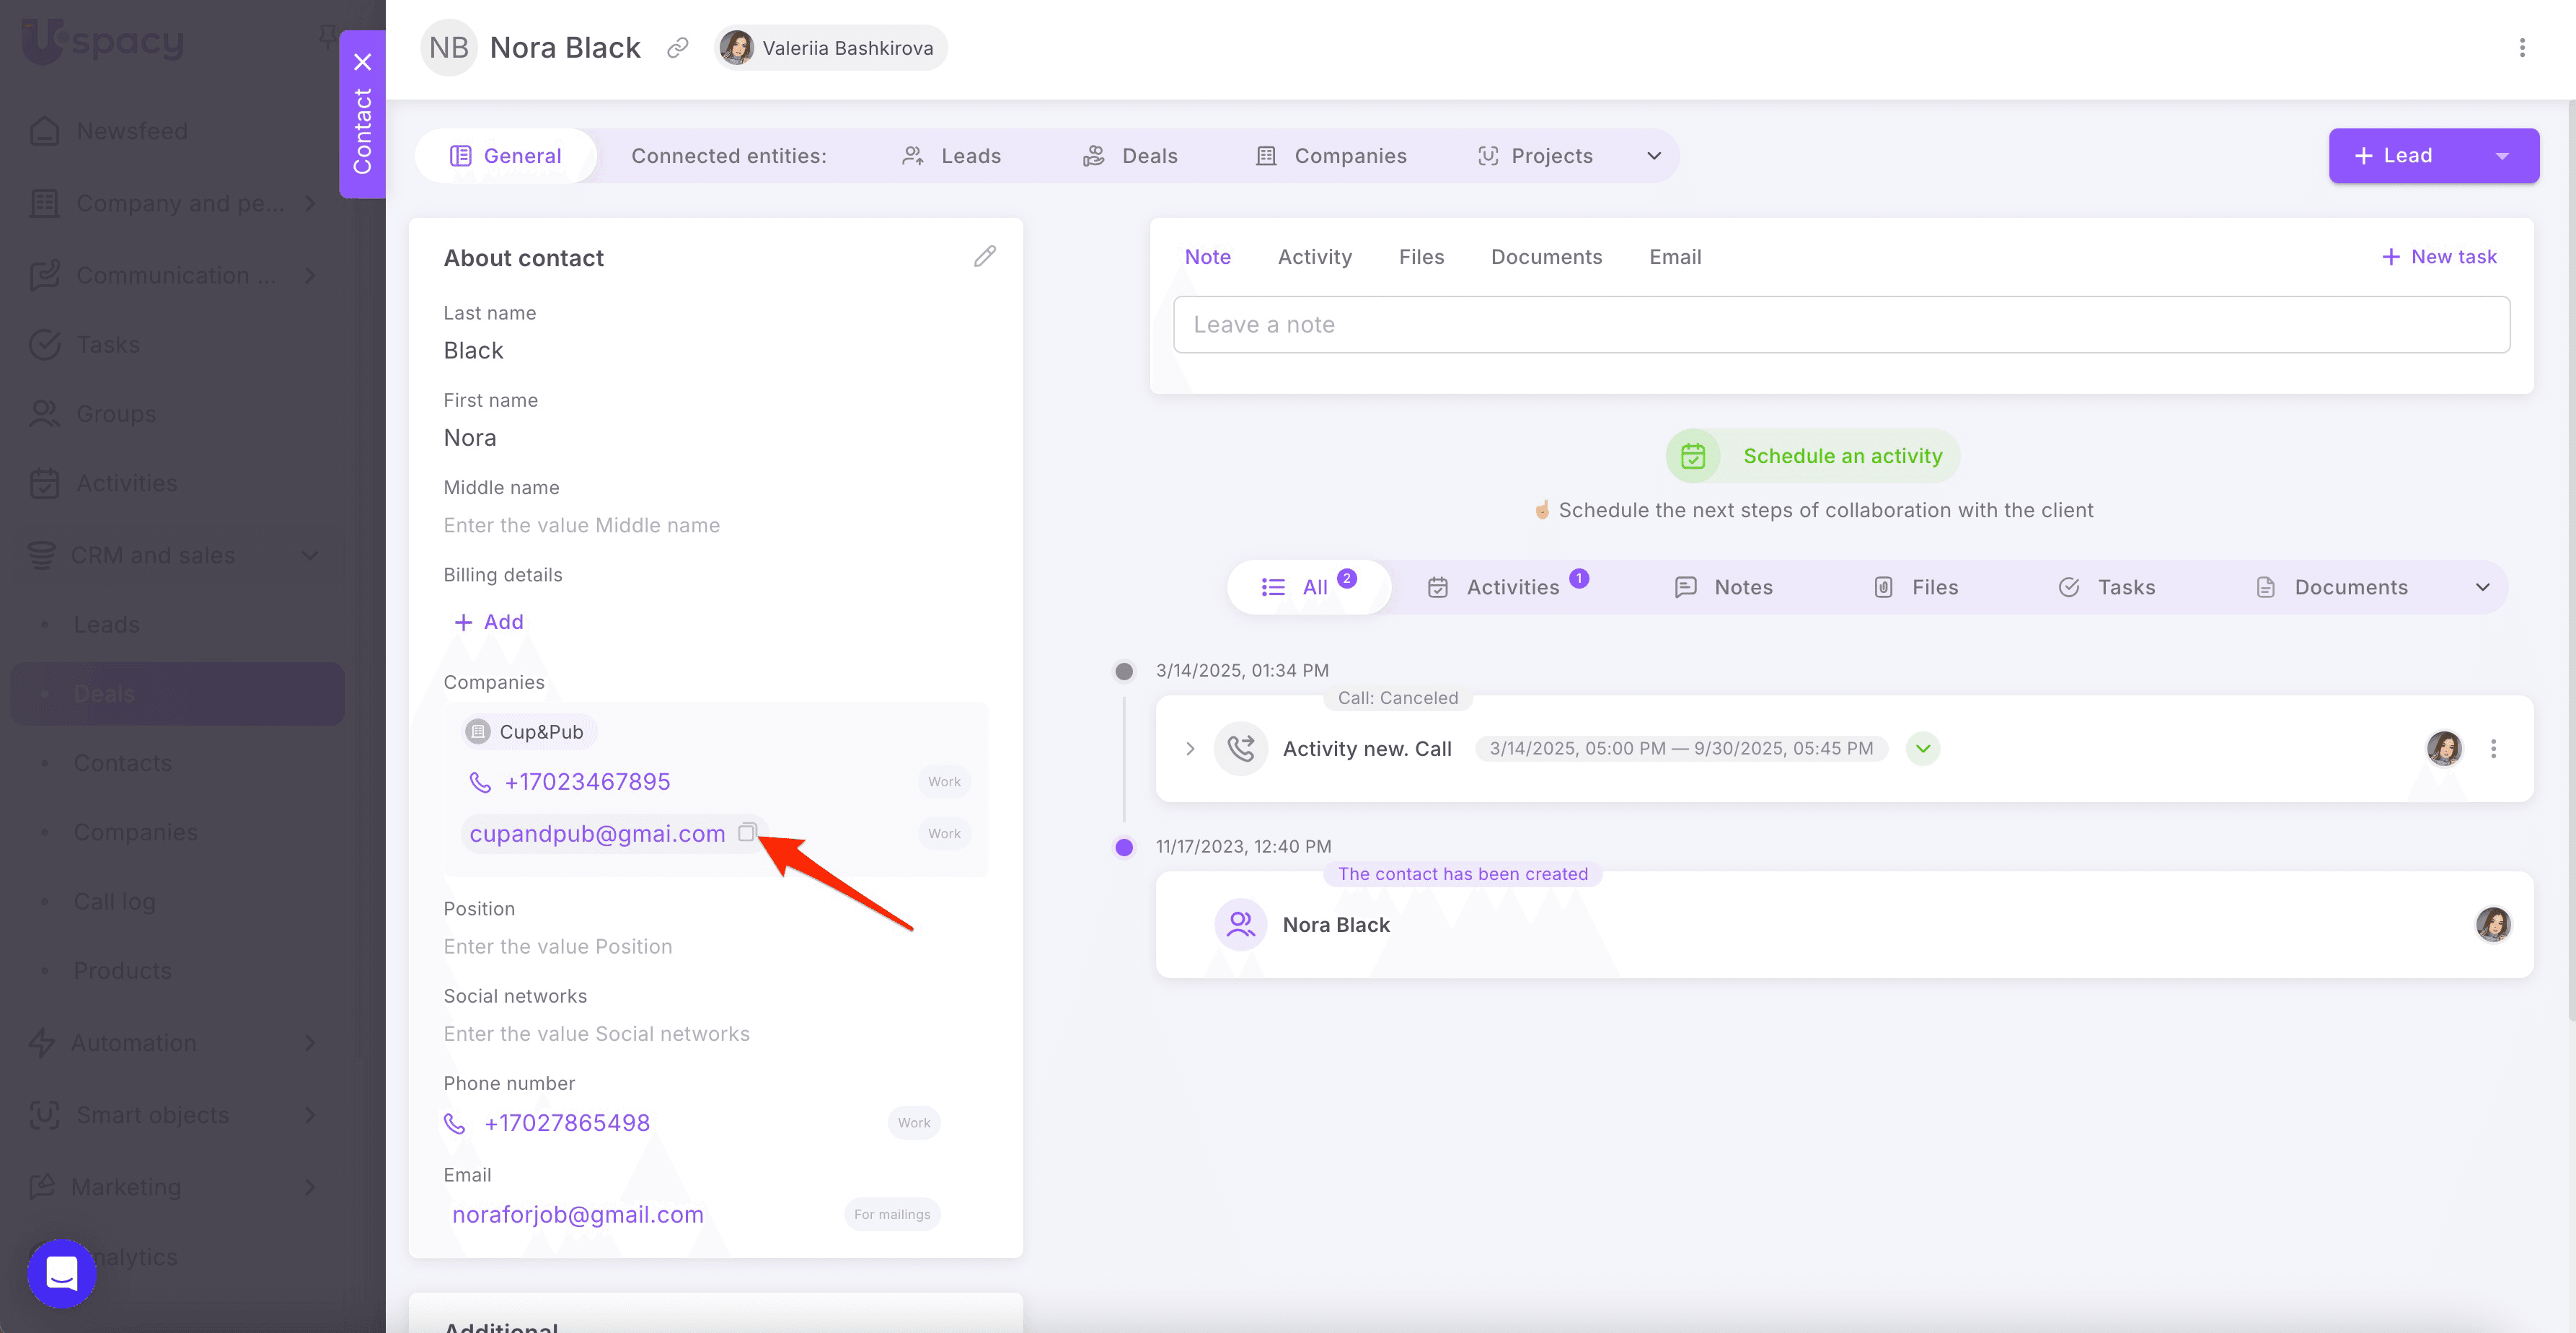Image resolution: width=2576 pixels, height=1333 pixels.
Task: Open the Cup&Pub company chip
Action: pyautogui.click(x=530, y=732)
